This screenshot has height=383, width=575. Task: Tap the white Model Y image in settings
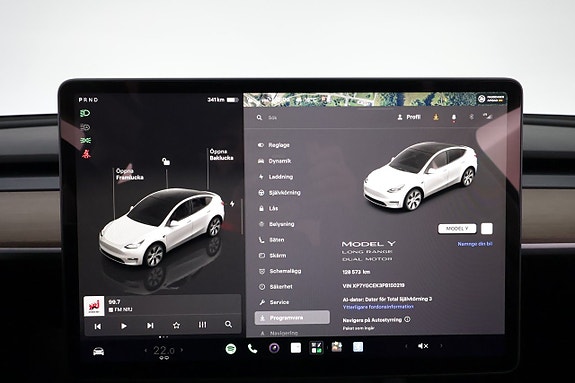point(420,176)
